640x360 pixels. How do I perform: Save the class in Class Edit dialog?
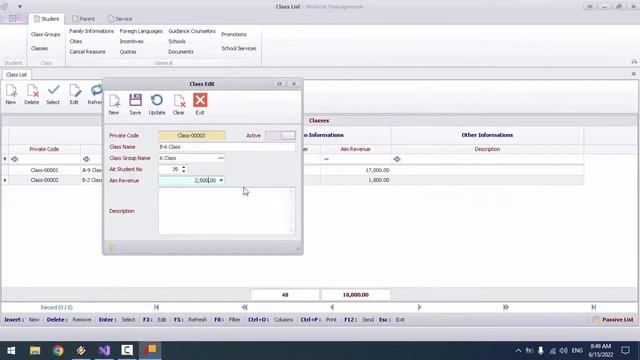coord(135,104)
